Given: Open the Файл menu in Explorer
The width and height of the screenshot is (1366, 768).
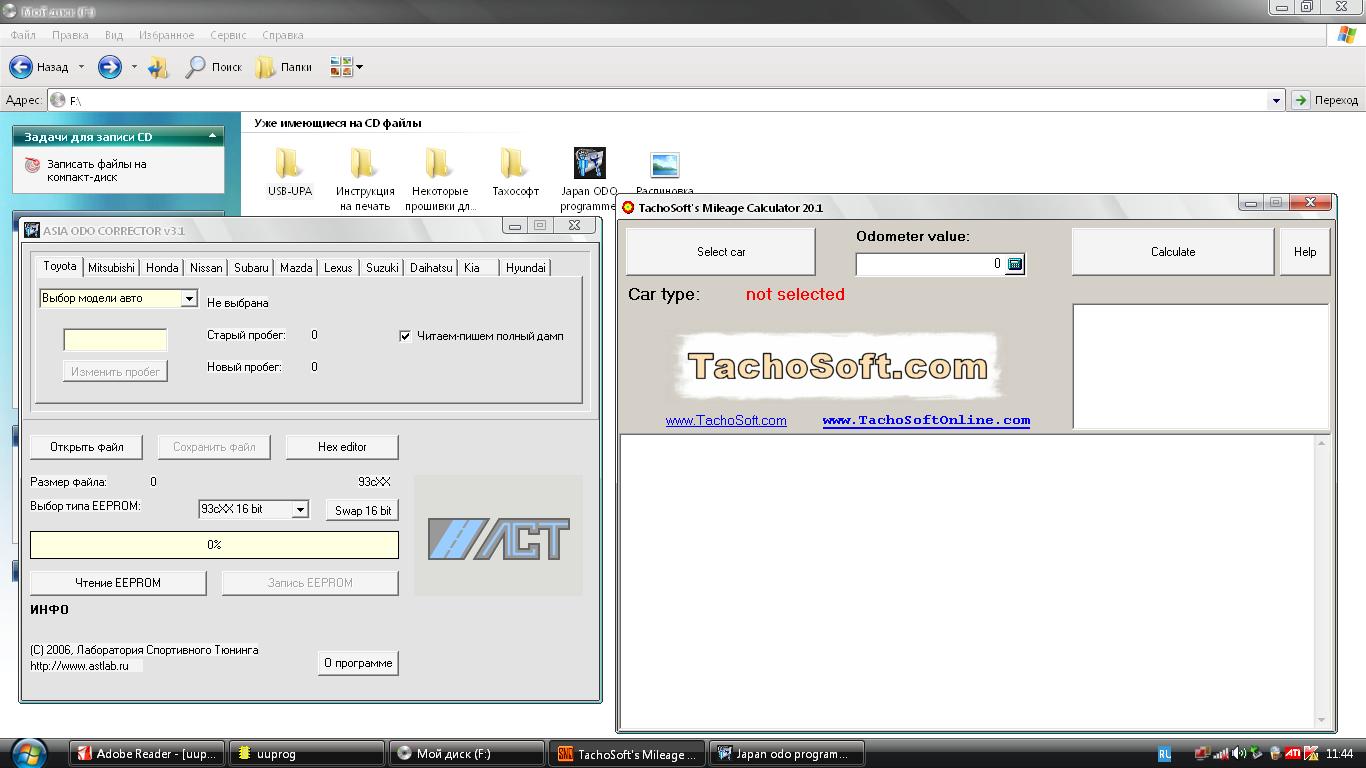Looking at the screenshot, I should tap(23, 35).
